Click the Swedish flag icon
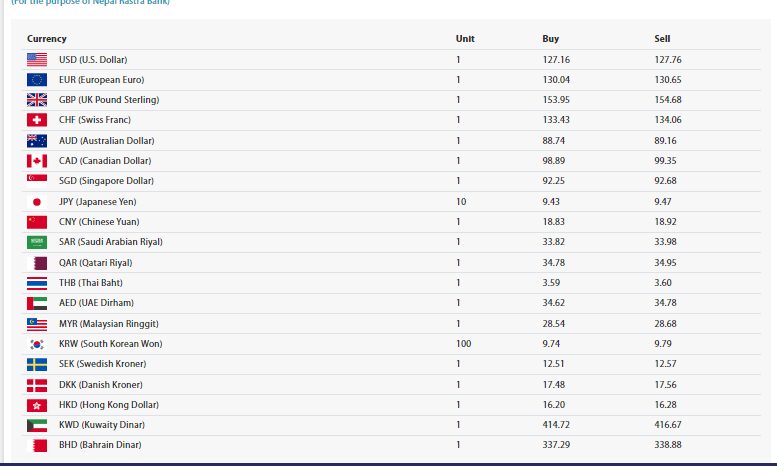777x466 pixels. 37,364
